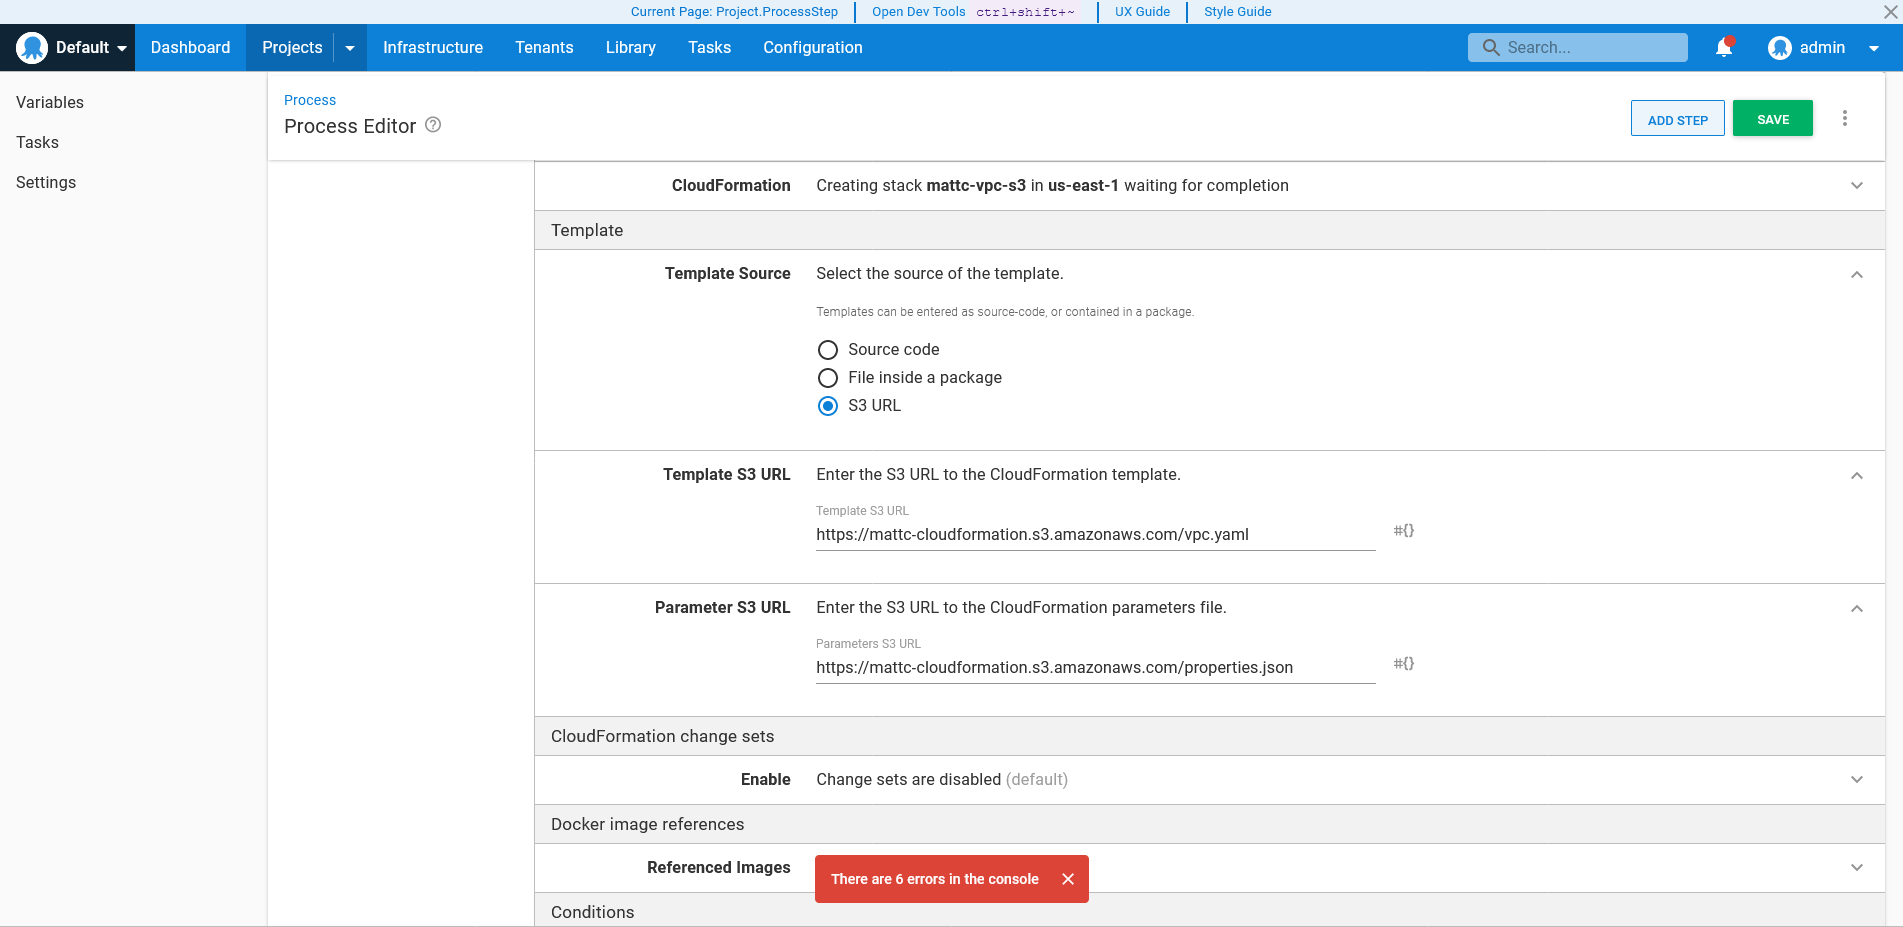Navigate to the Infrastructure section
The image size is (1903, 927).
click(x=433, y=47)
